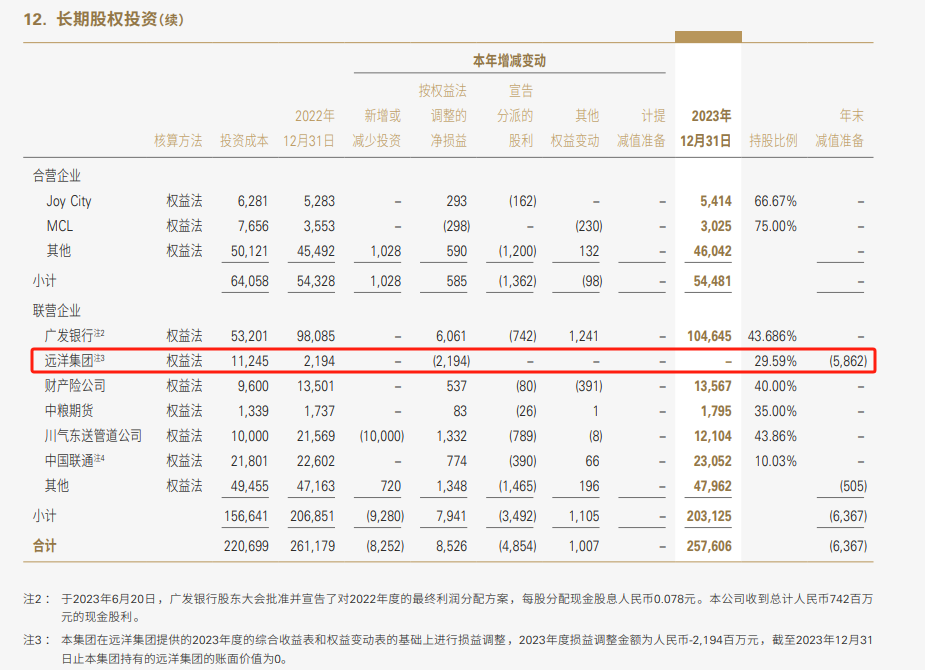Select the 本年增减变动 column group header
Screen dimensions: 925x670
click(508, 60)
